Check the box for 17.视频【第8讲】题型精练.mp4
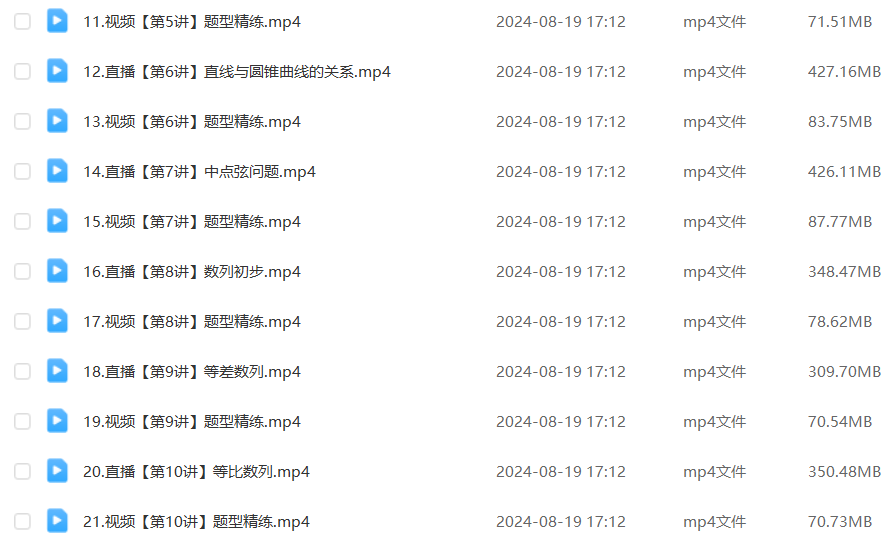Image resolution: width=886 pixels, height=535 pixels. tap(23, 321)
